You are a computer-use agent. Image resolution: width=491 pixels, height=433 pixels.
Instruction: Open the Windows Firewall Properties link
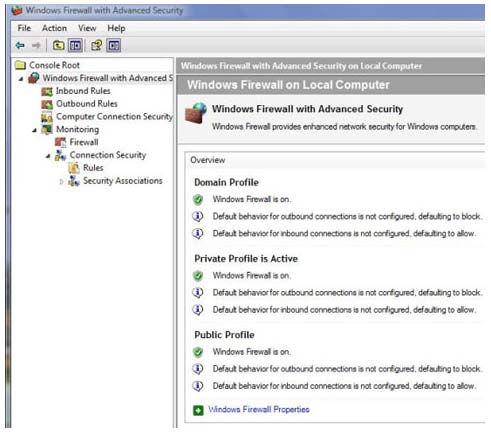click(259, 409)
